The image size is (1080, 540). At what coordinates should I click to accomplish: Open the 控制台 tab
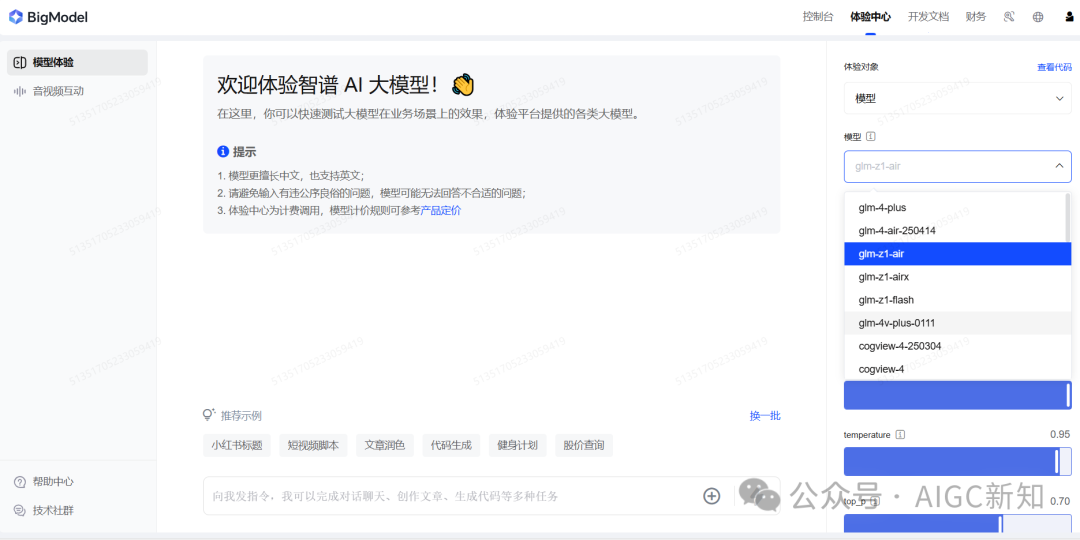(818, 17)
